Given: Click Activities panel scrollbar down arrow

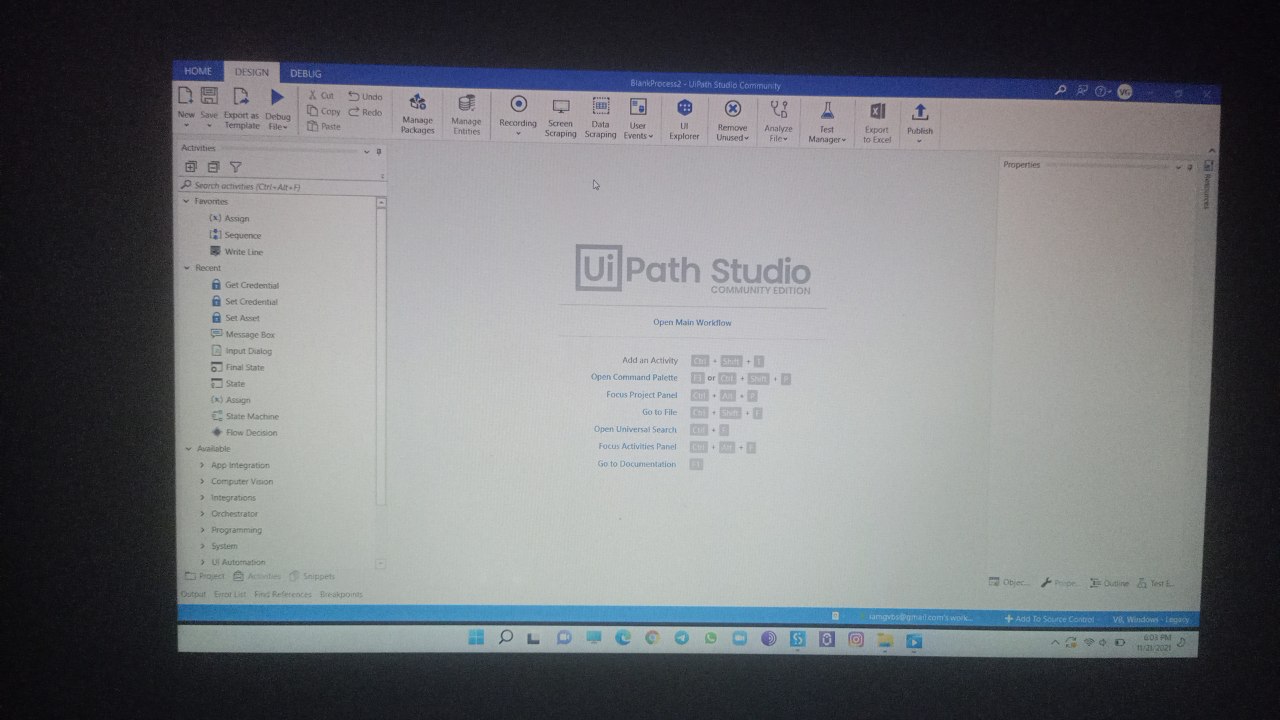Looking at the screenshot, I should point(380,564).
